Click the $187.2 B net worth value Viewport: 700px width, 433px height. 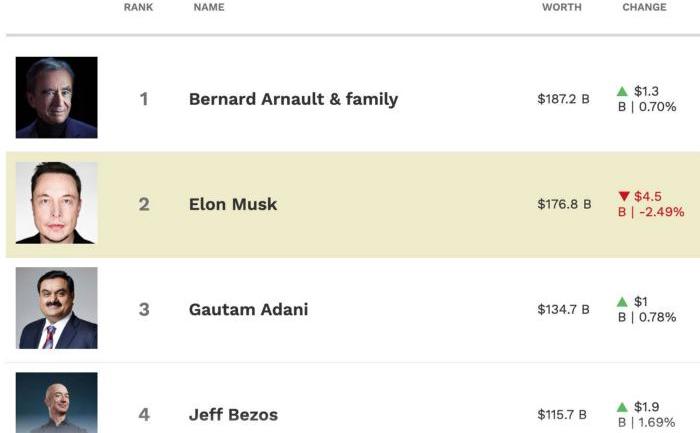point(563,99)
